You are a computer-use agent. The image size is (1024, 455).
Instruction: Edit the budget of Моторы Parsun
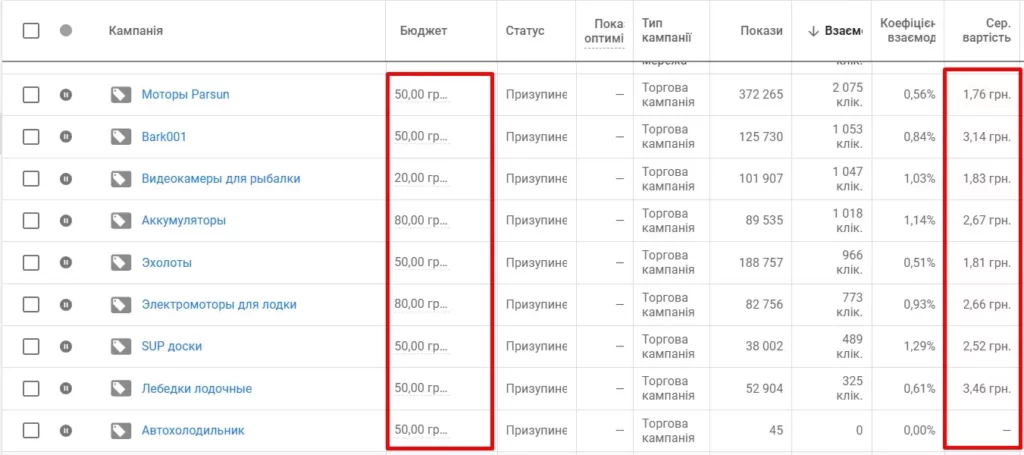click(421, 95)
